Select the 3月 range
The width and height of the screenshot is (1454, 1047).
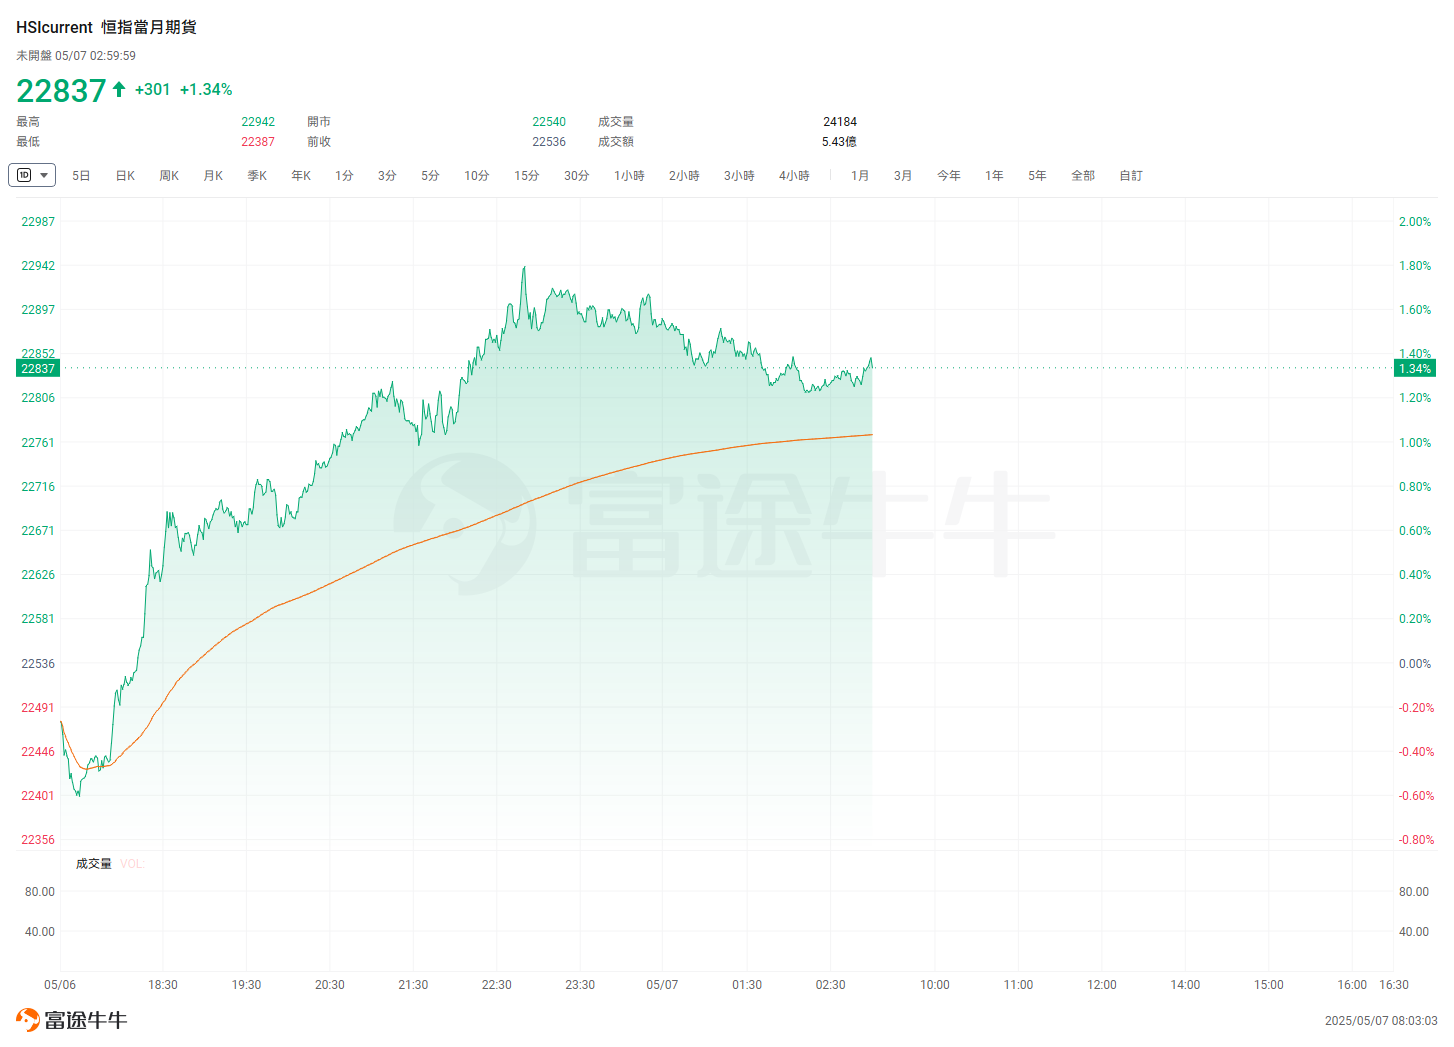coord(903,176)
